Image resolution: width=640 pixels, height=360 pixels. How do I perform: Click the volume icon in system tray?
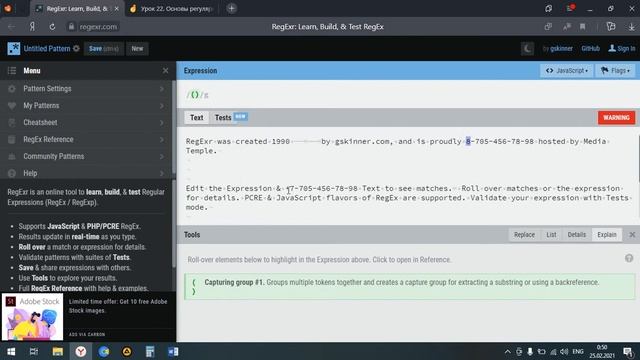[564, 351]
